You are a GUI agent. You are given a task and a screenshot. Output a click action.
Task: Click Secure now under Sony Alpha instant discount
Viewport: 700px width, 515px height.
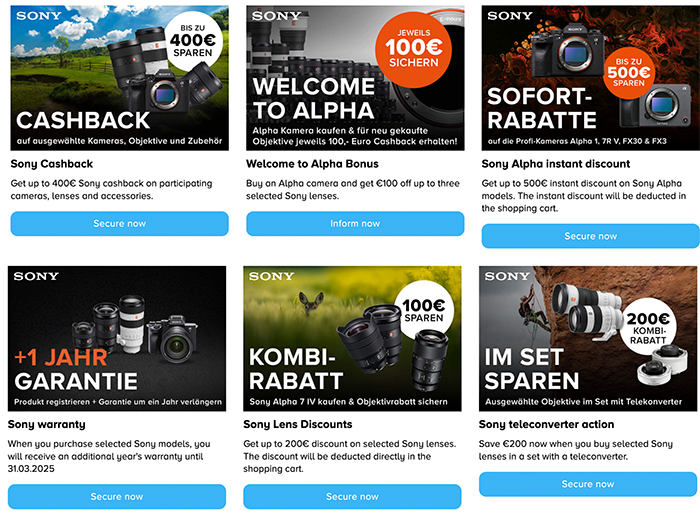click(x=591, y=236)
